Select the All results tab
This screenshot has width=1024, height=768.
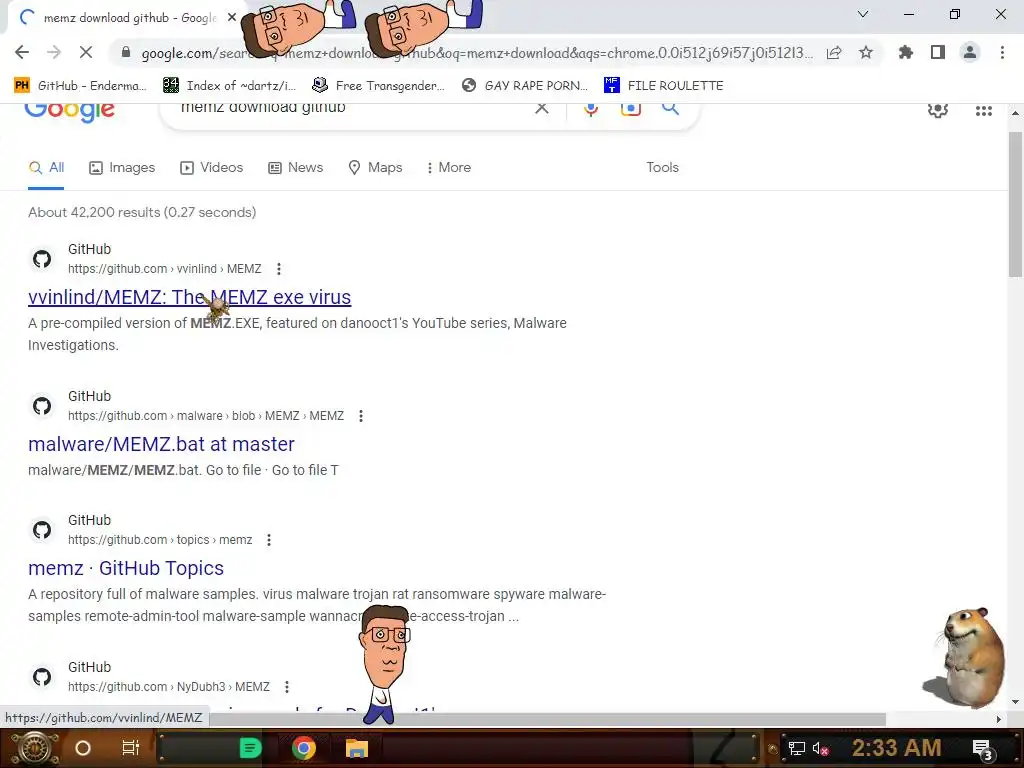pos(46,168)
